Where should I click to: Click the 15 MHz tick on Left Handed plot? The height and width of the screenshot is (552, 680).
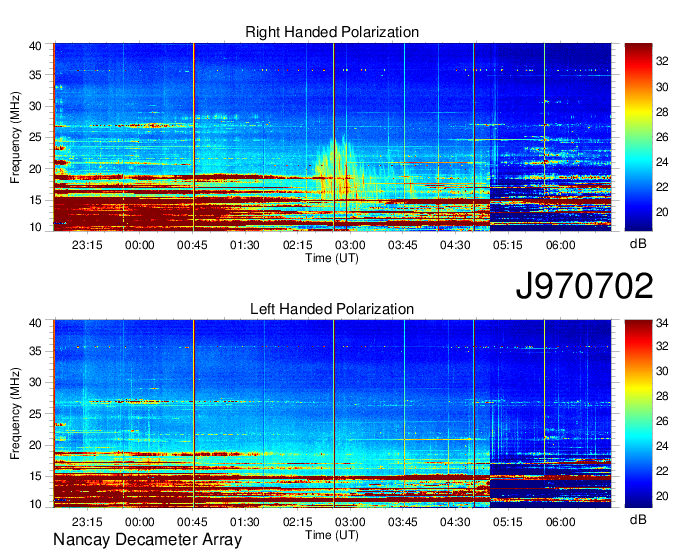coord(35,477)
